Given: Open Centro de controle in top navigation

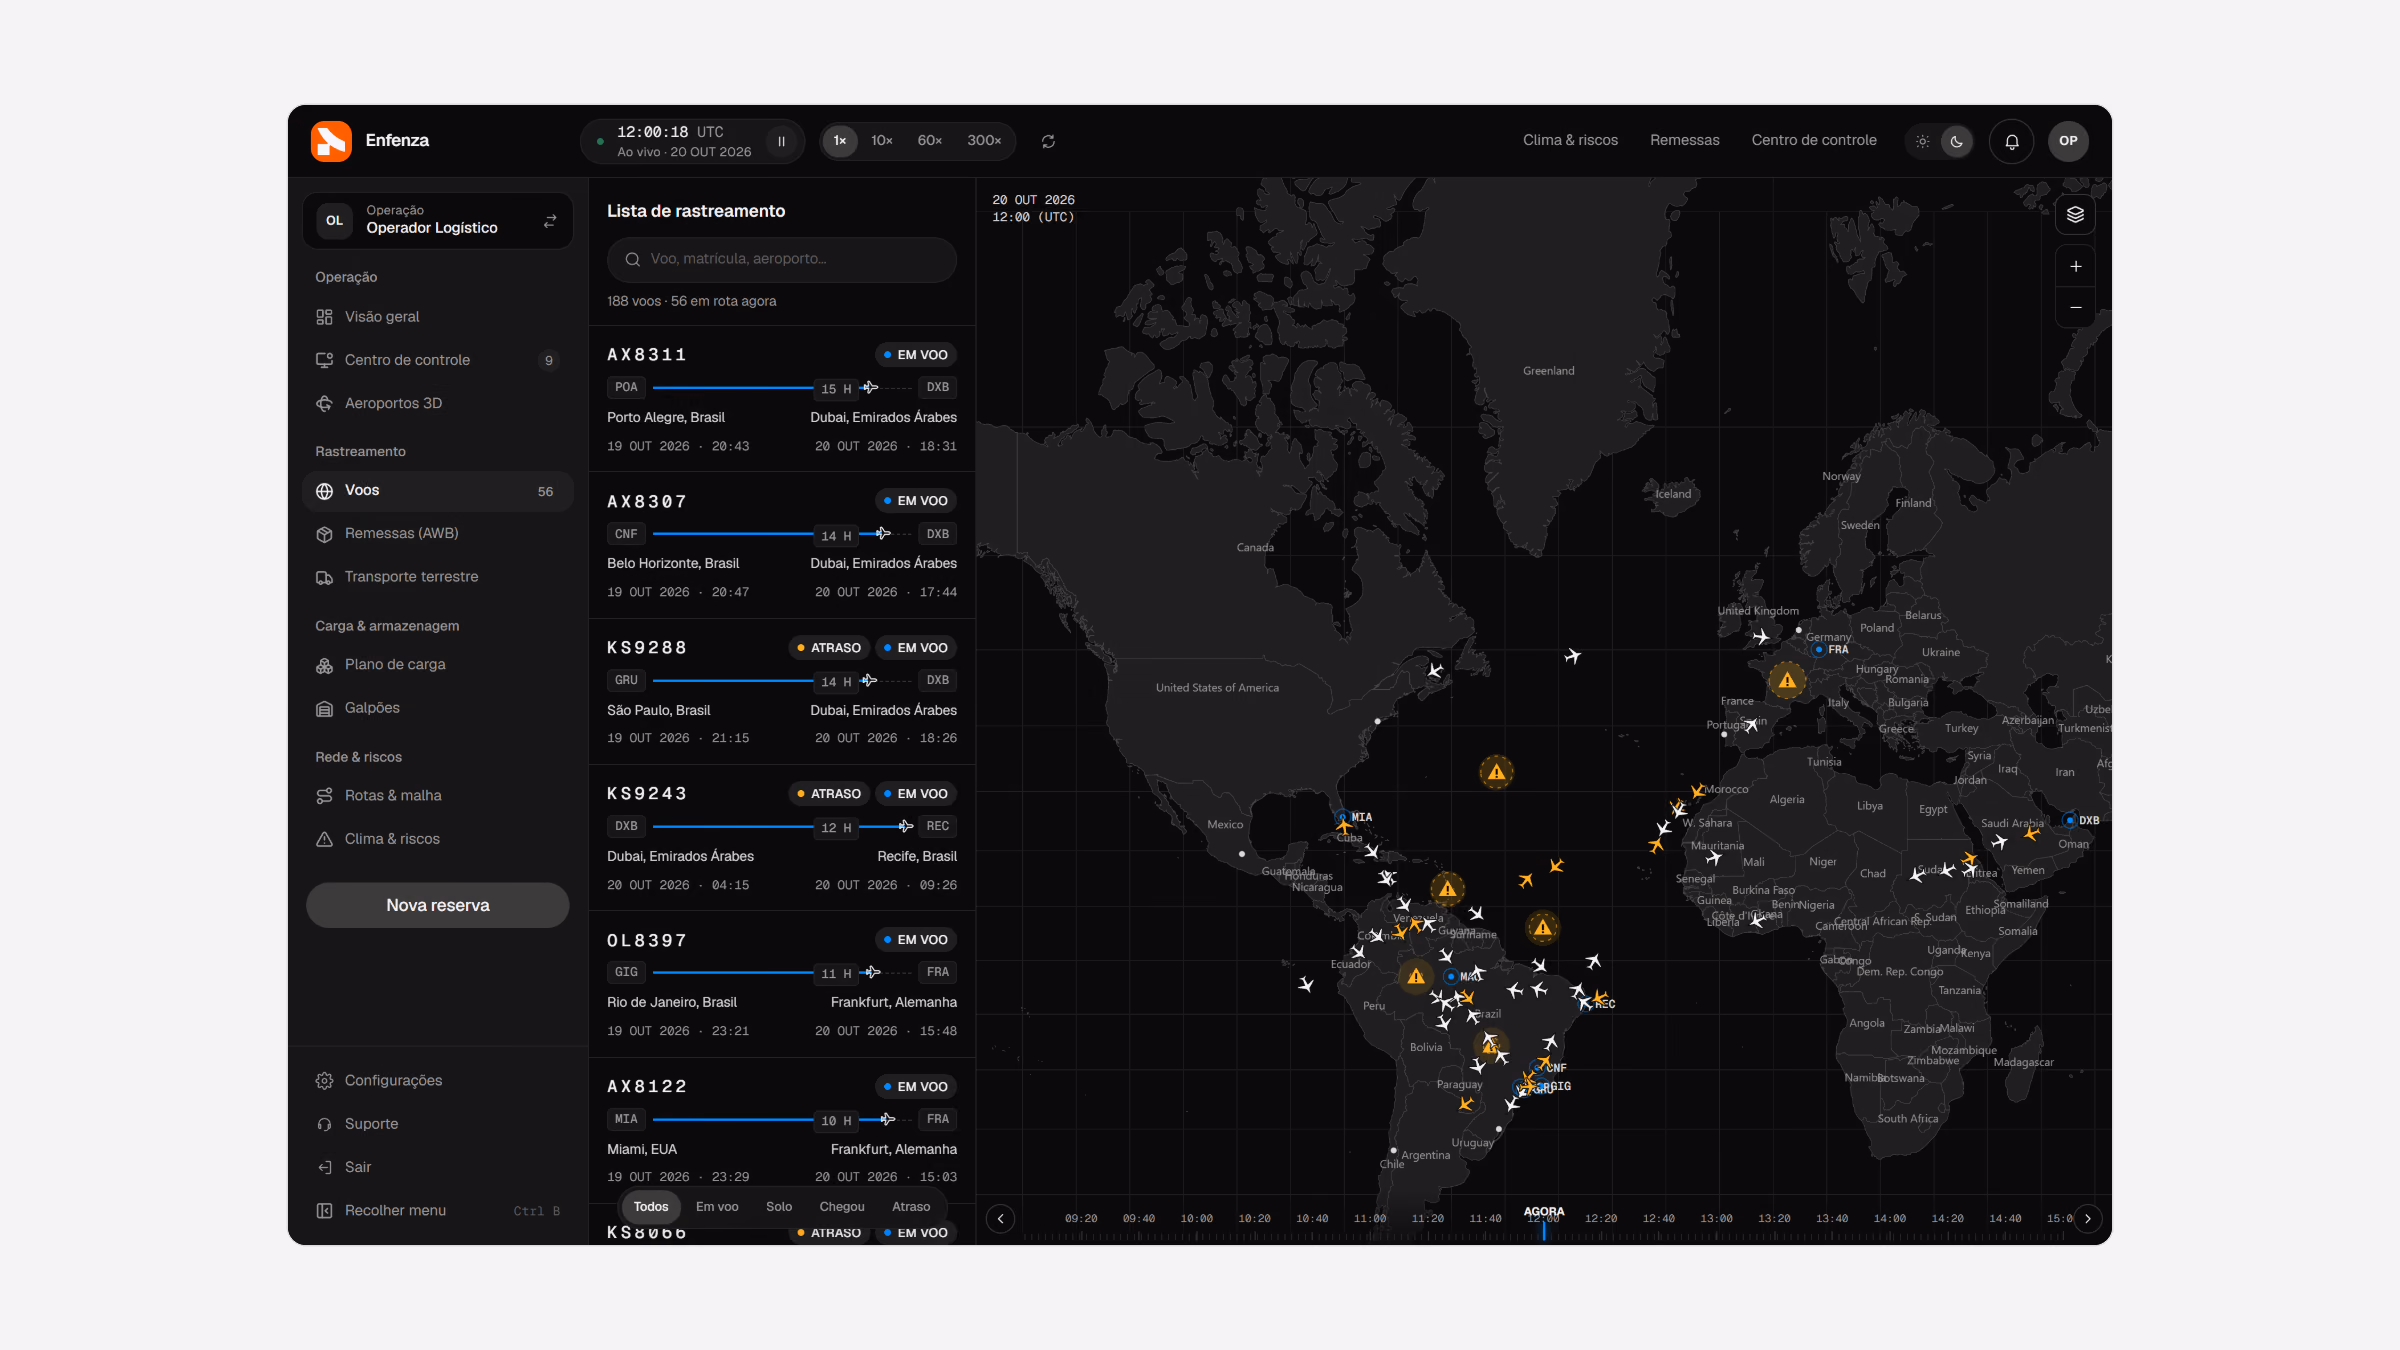Looking at the screenshot, I should 1813,140.
